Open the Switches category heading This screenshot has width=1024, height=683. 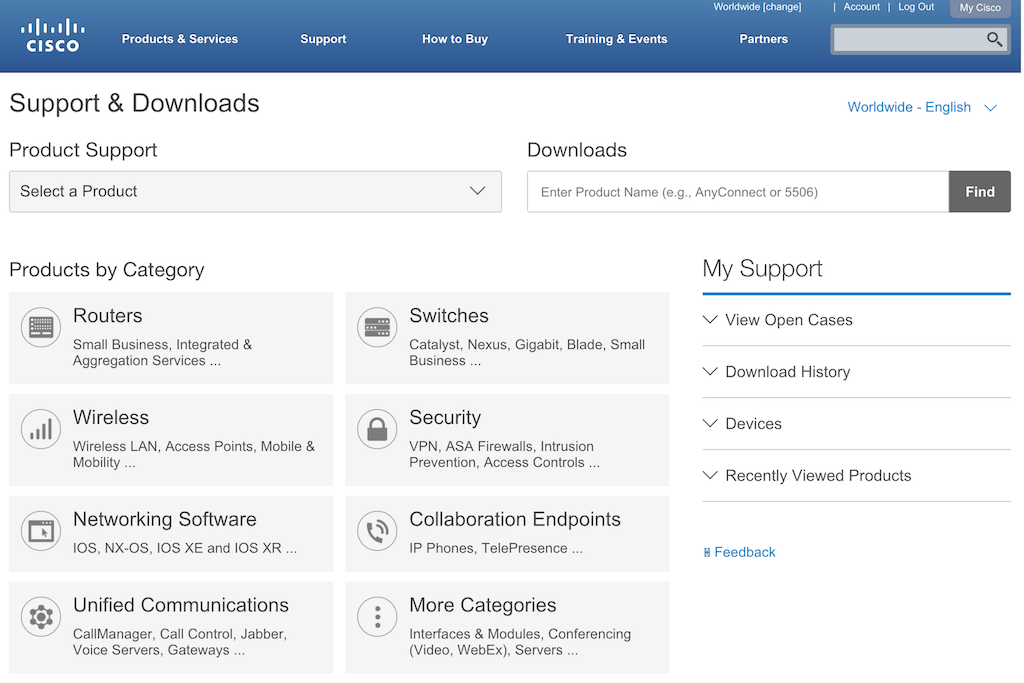pos(449,315)
